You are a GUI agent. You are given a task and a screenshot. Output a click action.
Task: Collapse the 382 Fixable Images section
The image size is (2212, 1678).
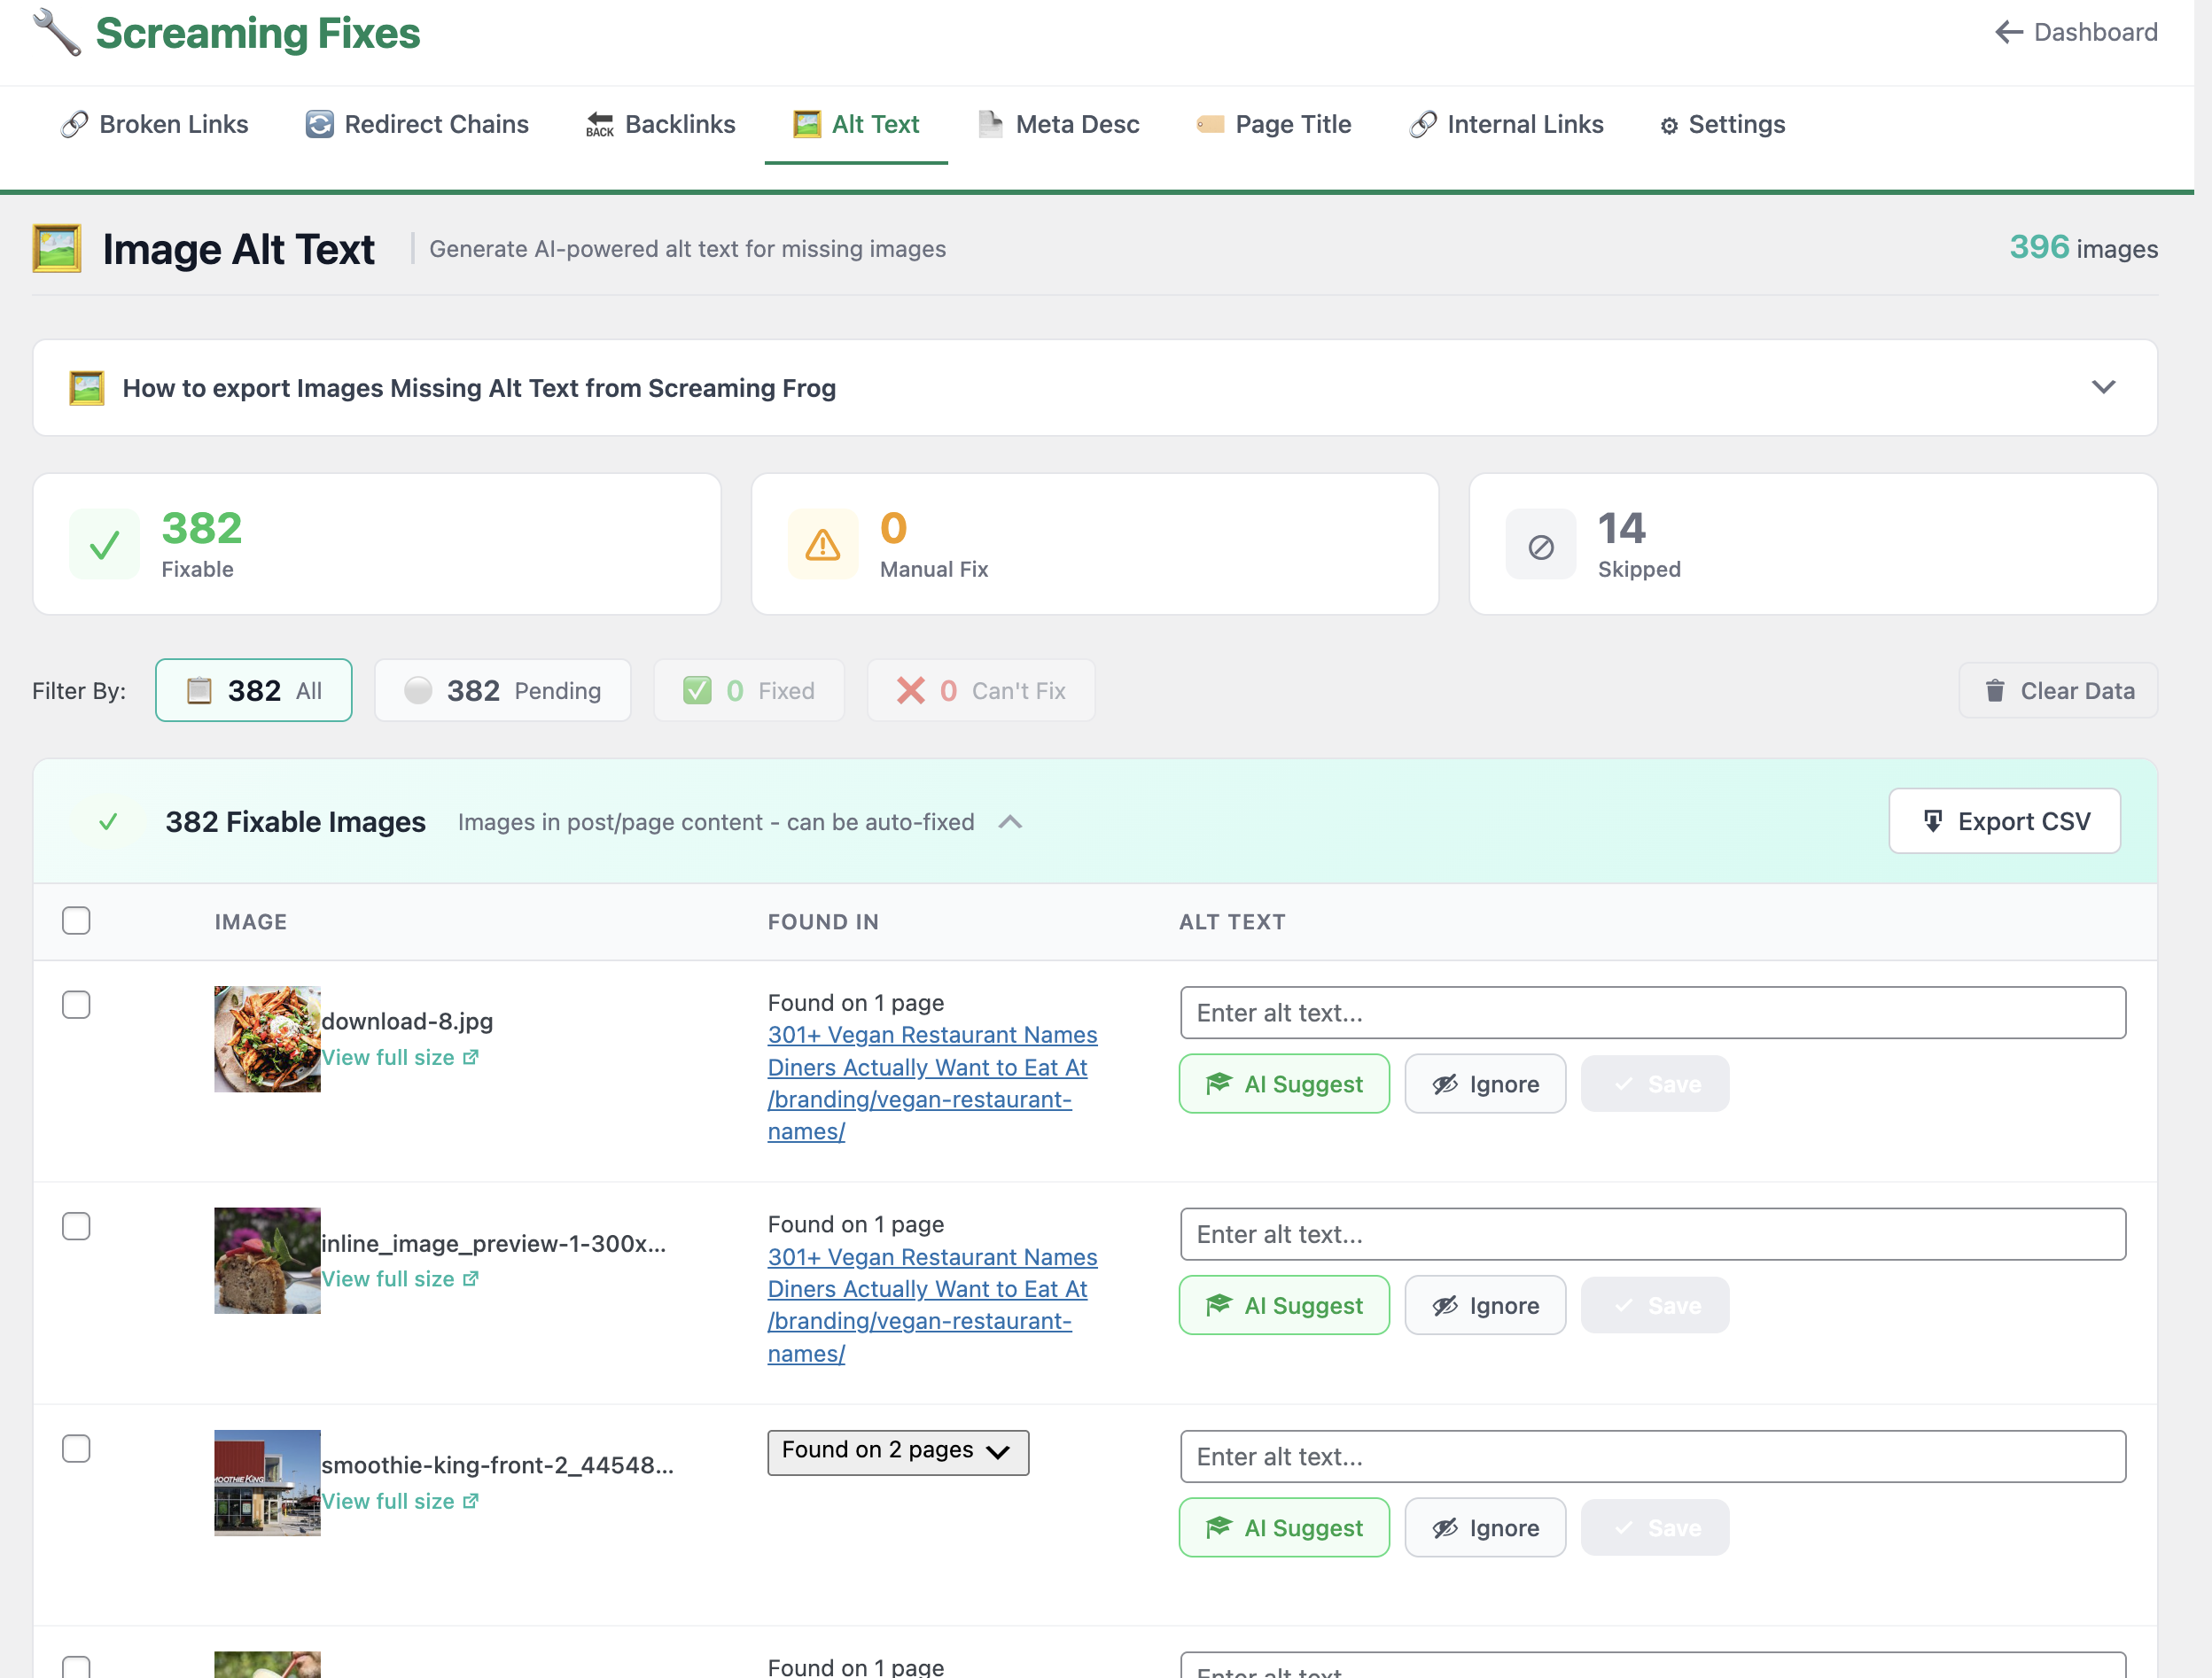(1010, 821)
